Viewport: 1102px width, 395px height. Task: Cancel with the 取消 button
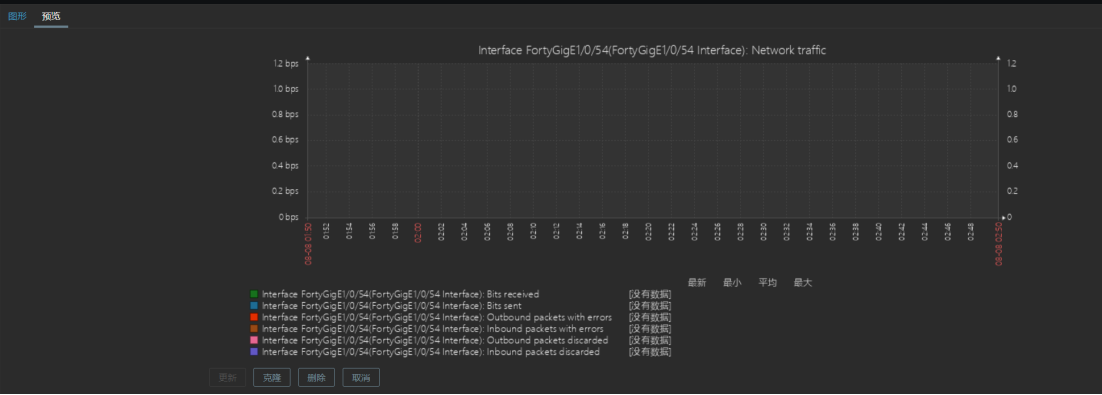(361, 377)
